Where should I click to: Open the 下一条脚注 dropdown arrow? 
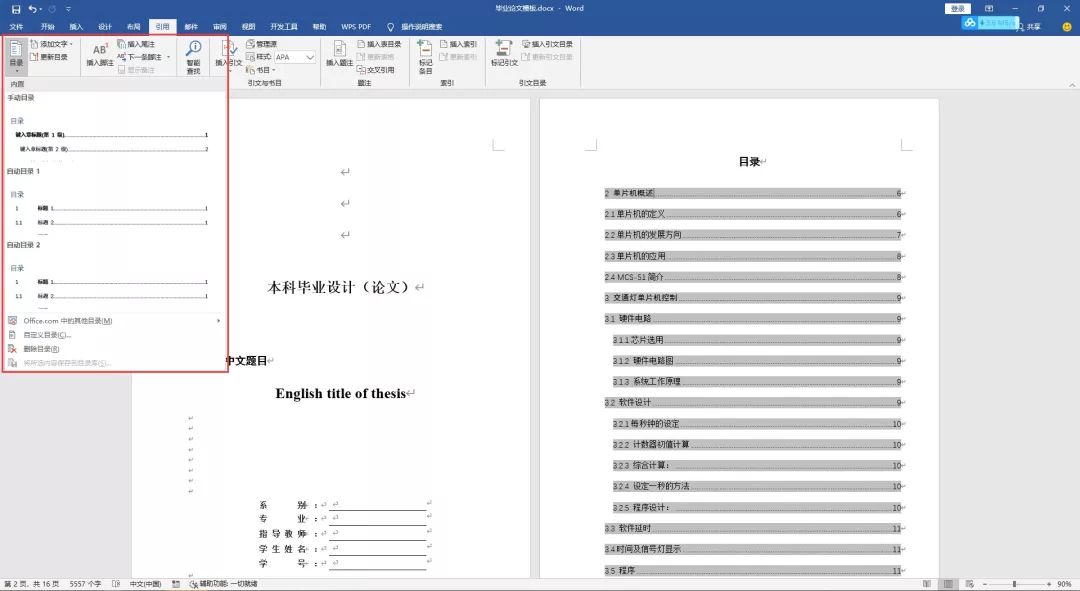point(168,55)
